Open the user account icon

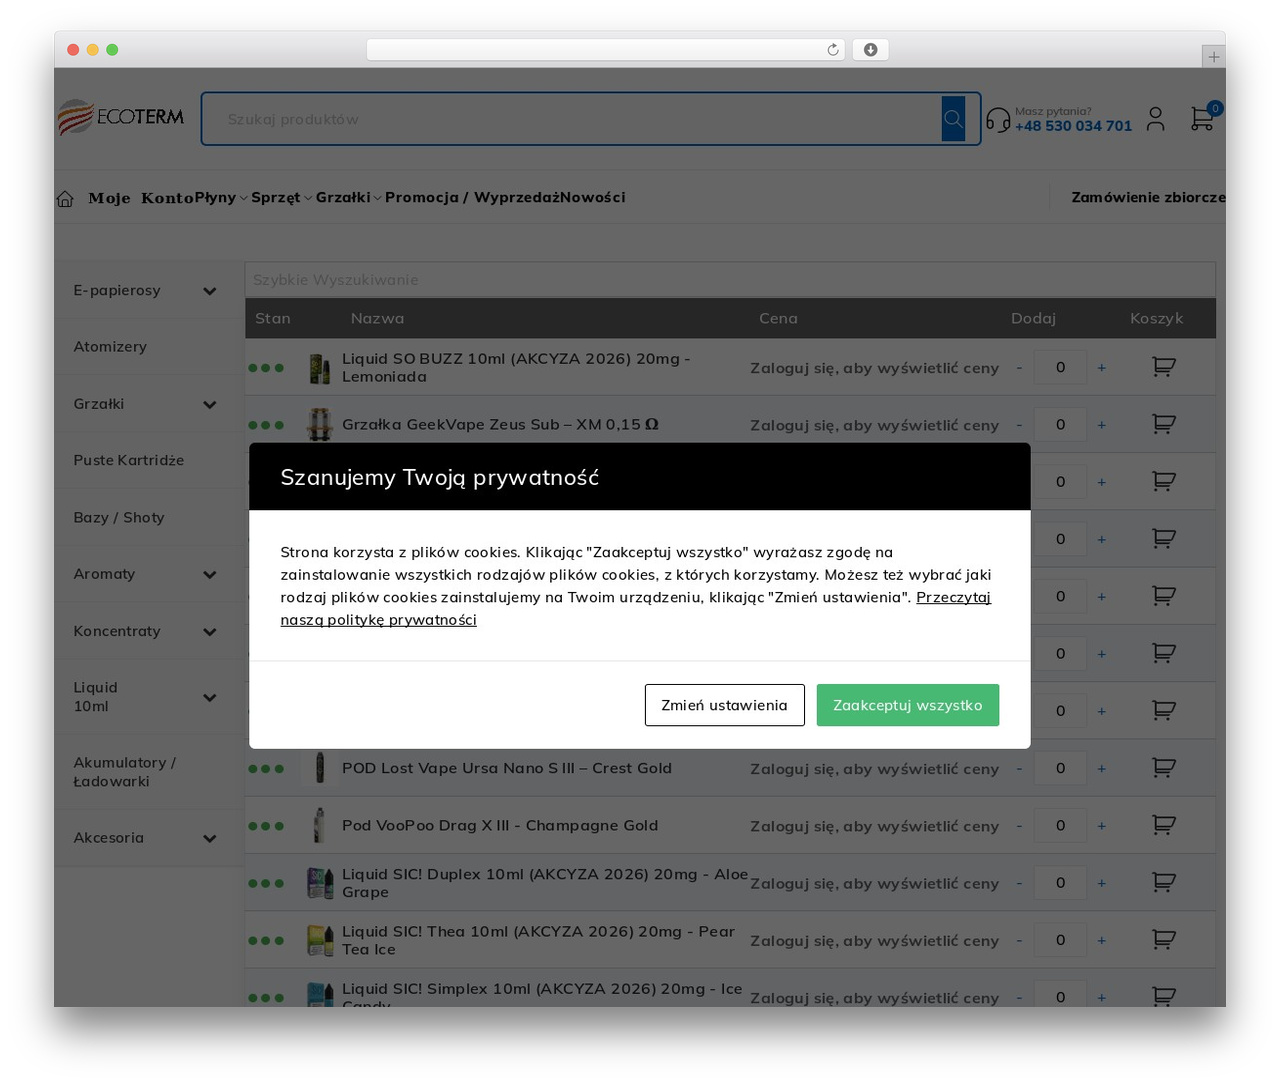[1155, 119]
